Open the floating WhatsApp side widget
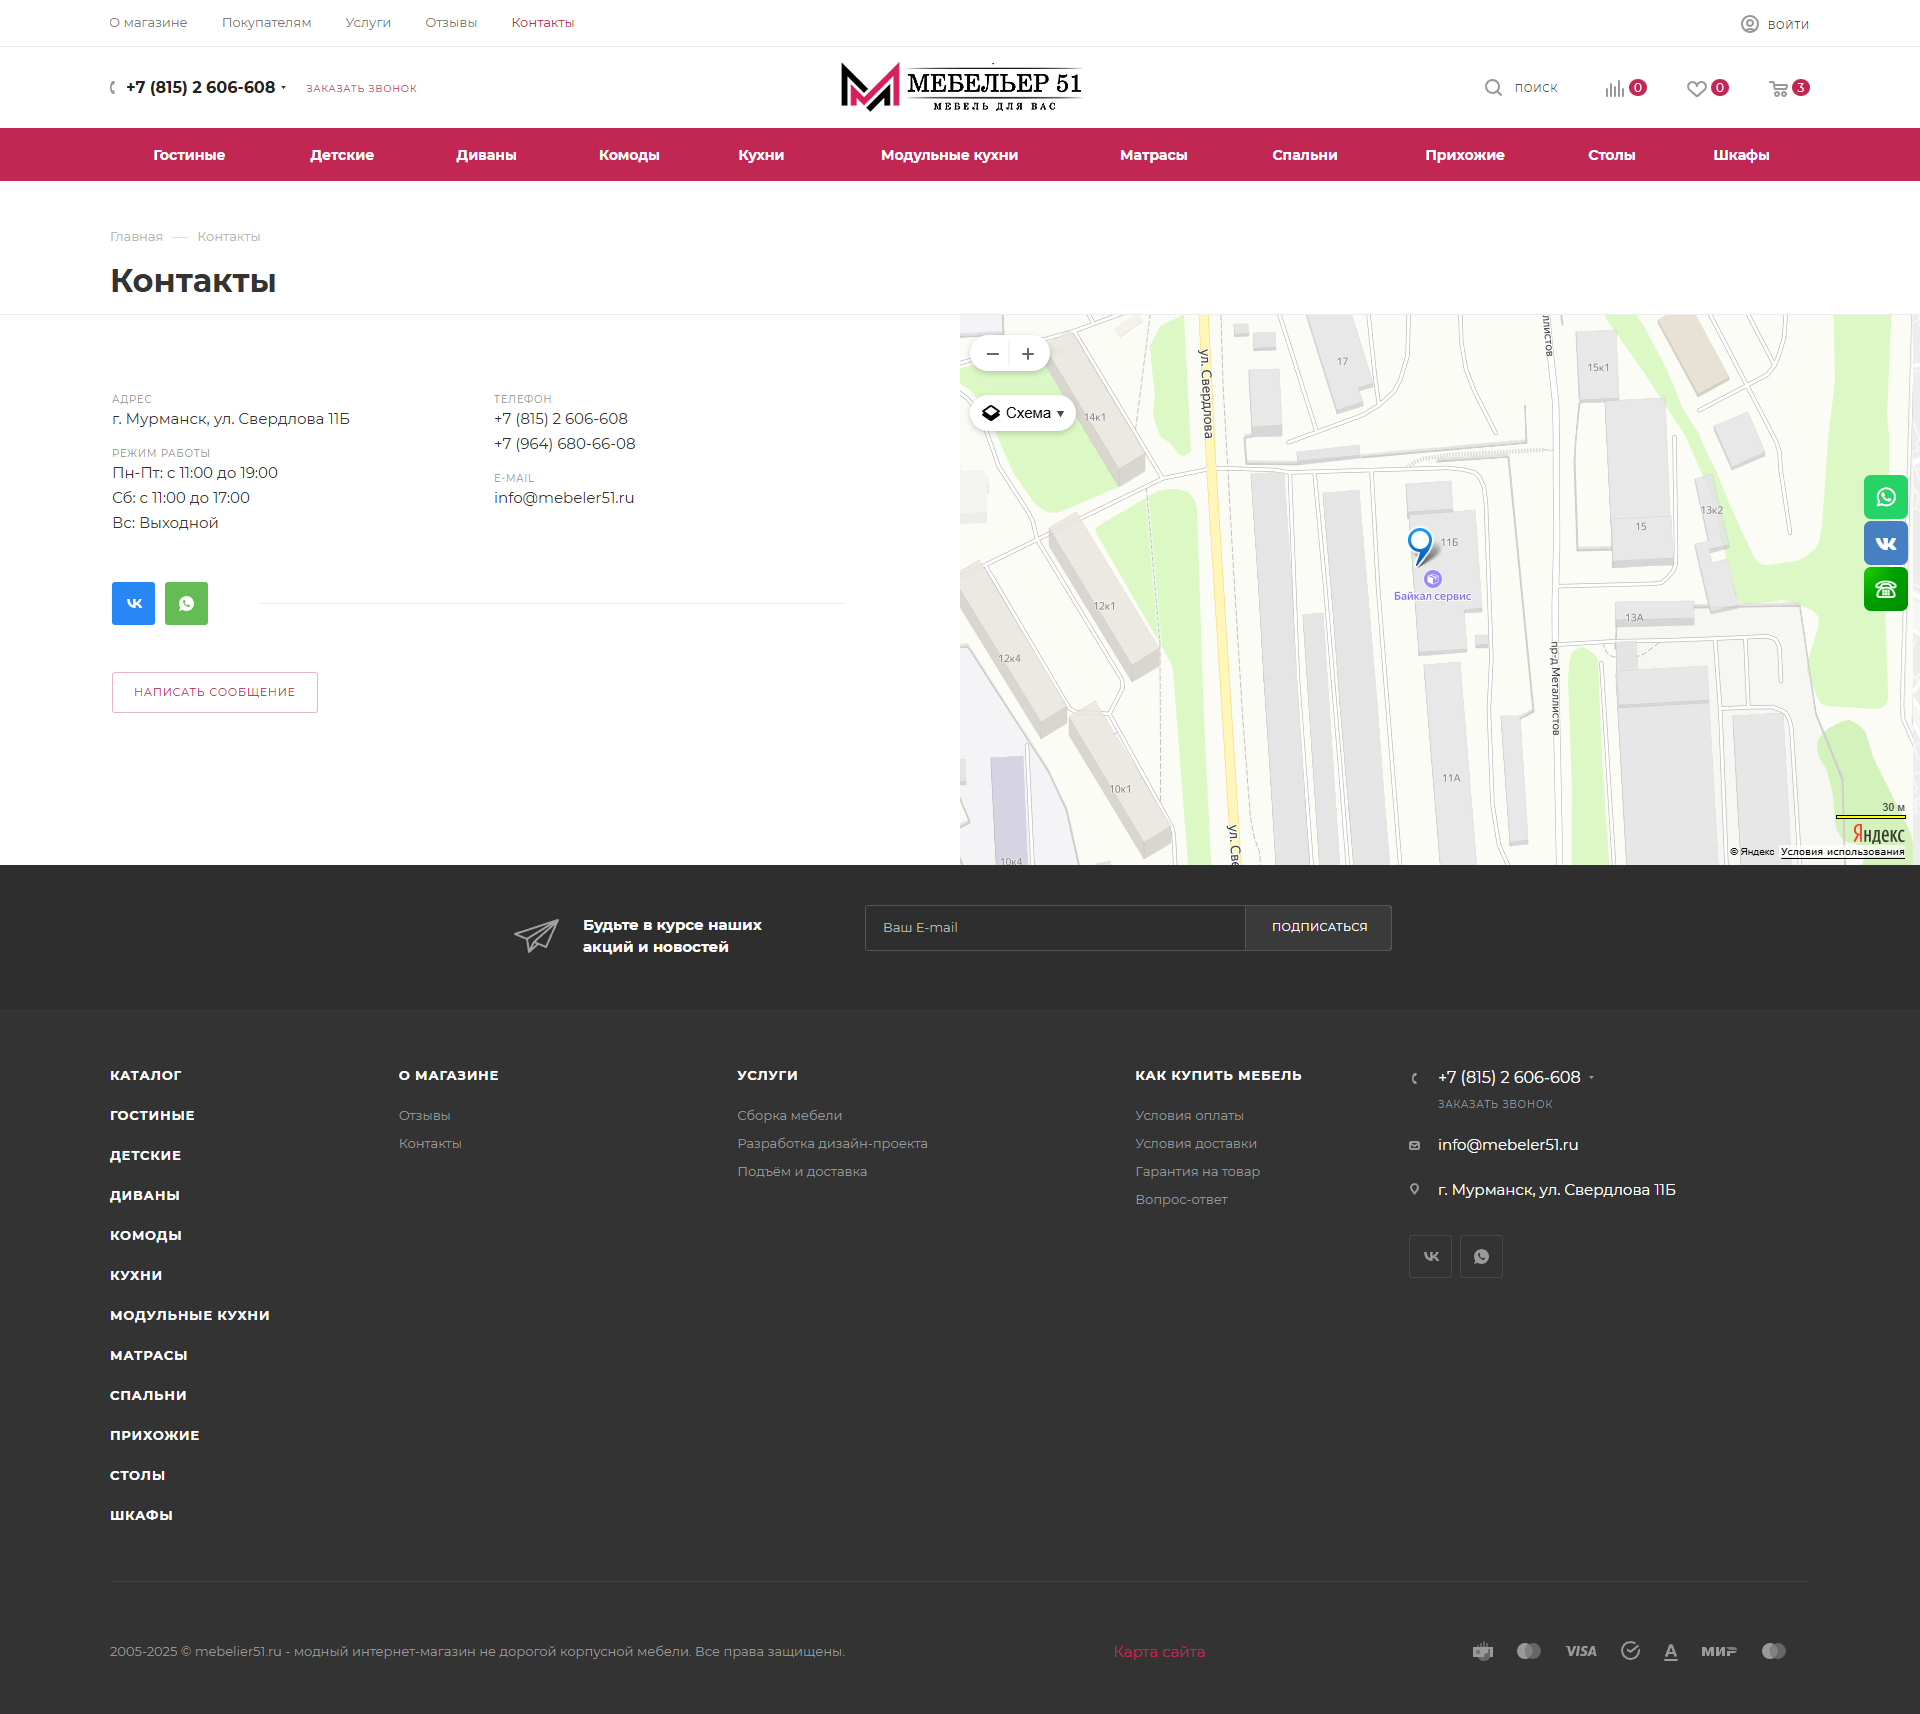 tap(1886, 497)
